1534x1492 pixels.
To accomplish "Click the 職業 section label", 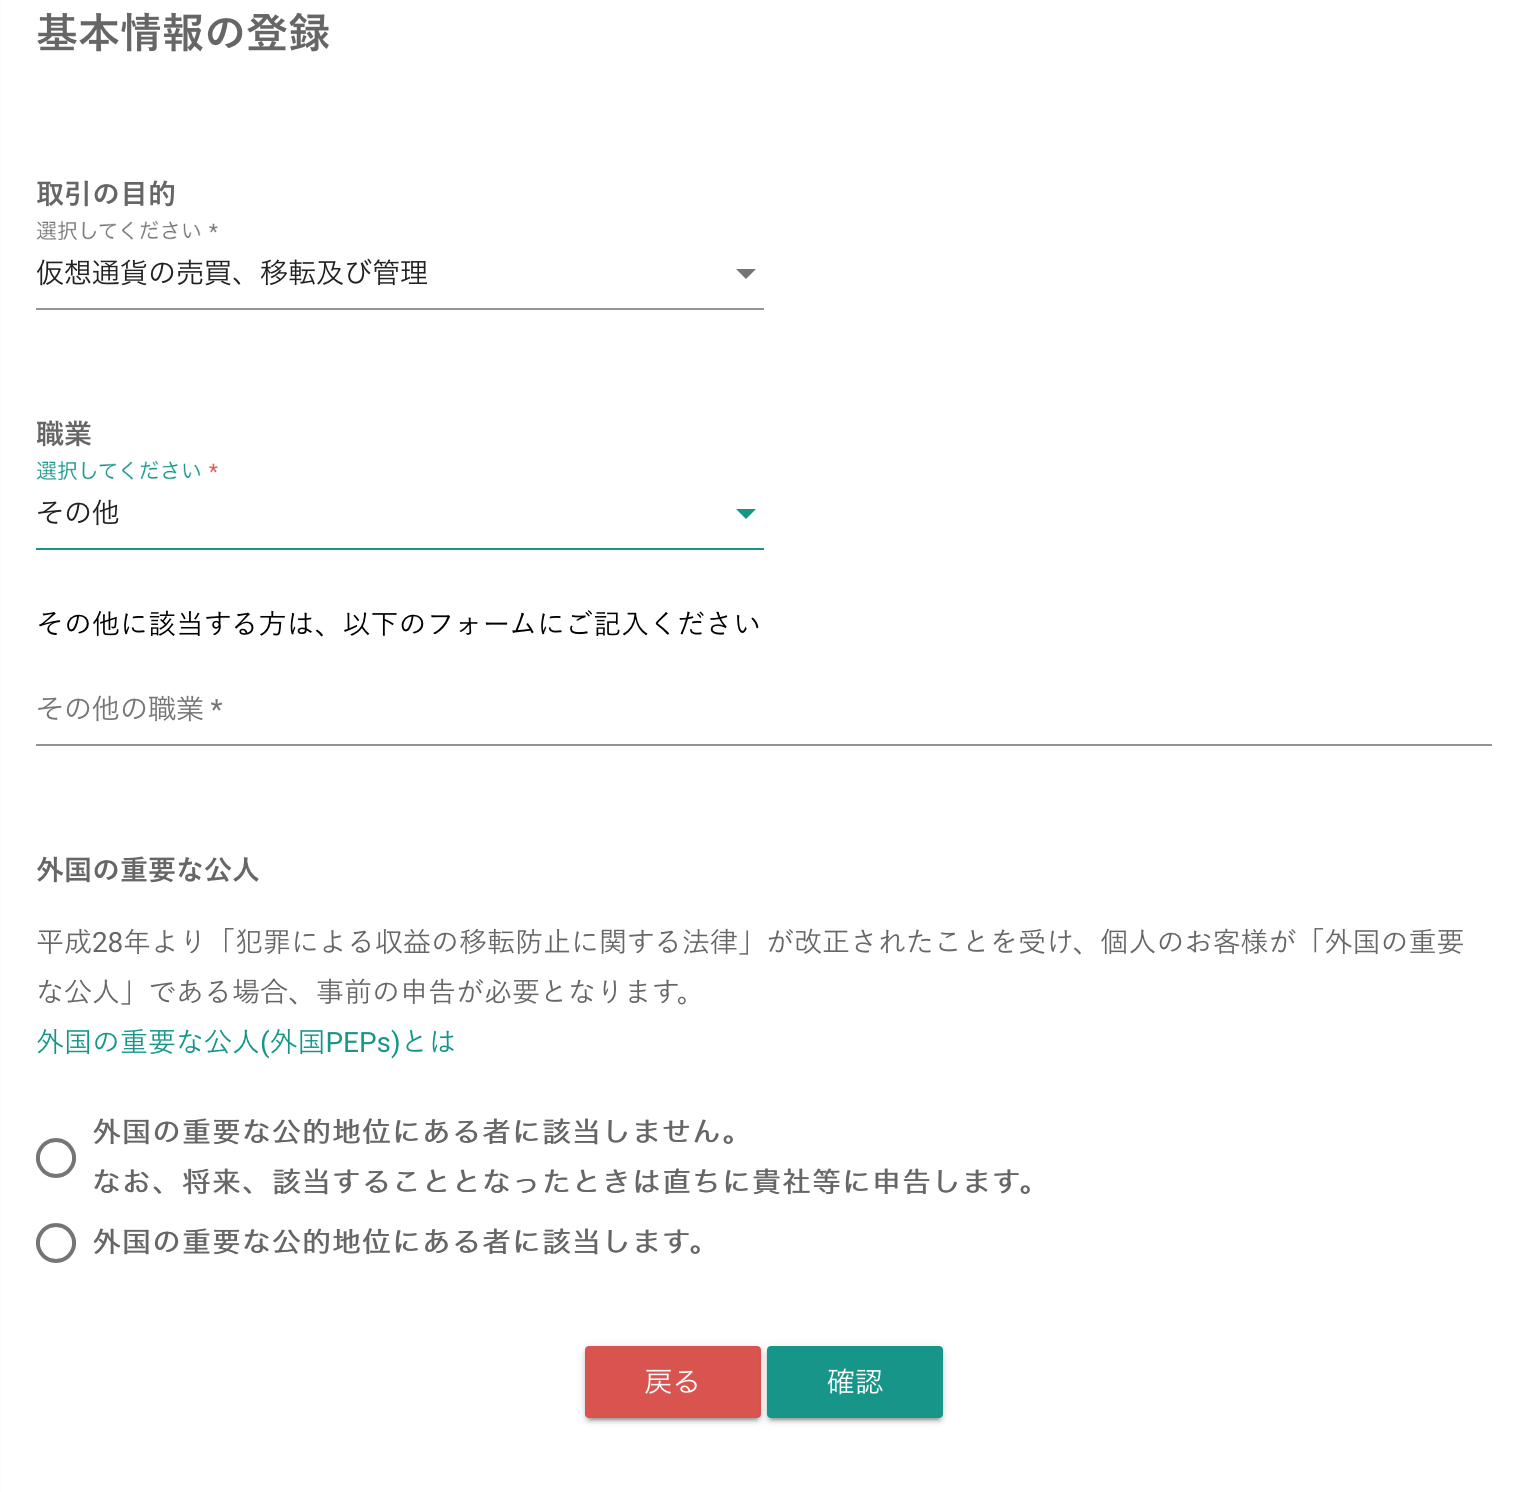I will point(64,433).
